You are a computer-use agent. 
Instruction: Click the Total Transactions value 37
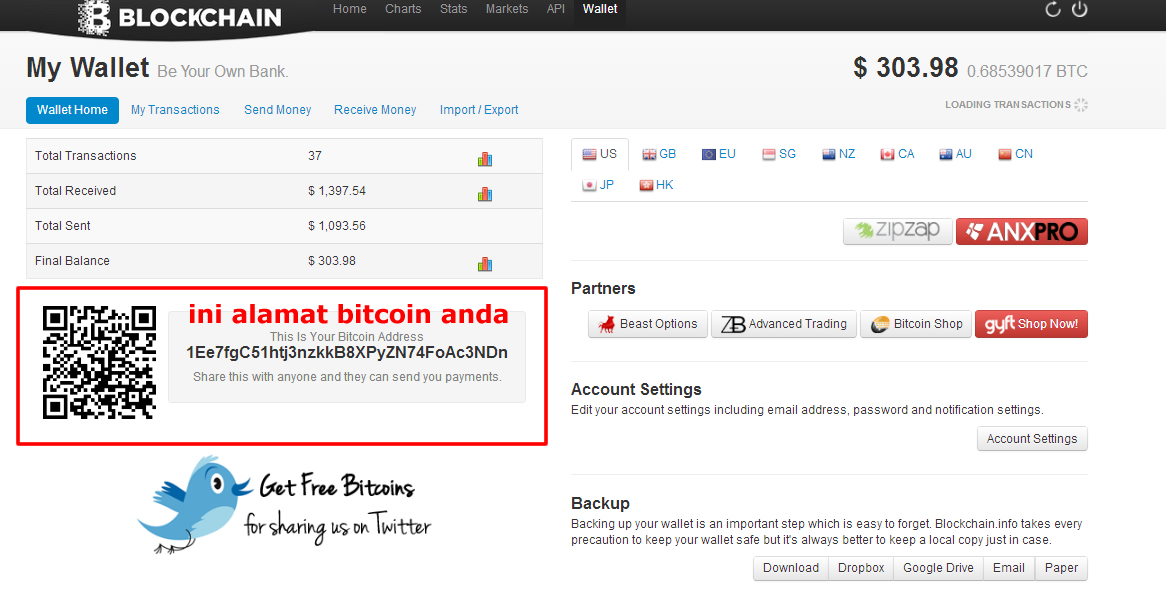(x=315, y=156)
